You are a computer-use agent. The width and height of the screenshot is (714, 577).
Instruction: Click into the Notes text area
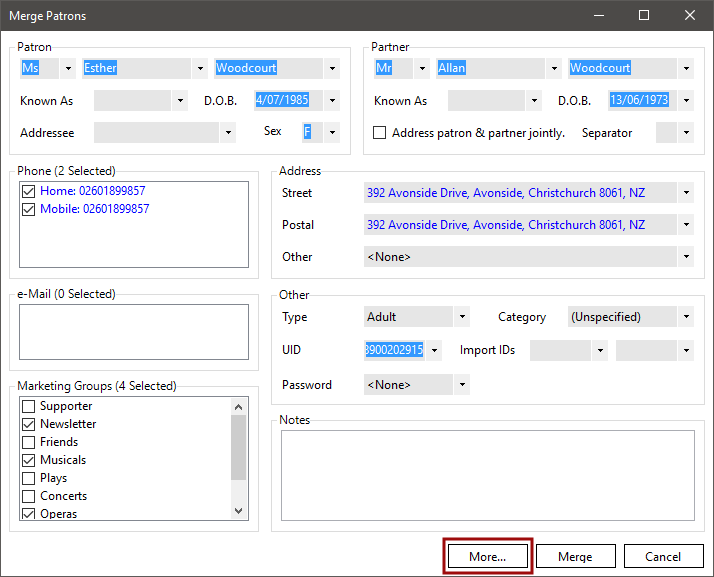(x=487, y=476)
